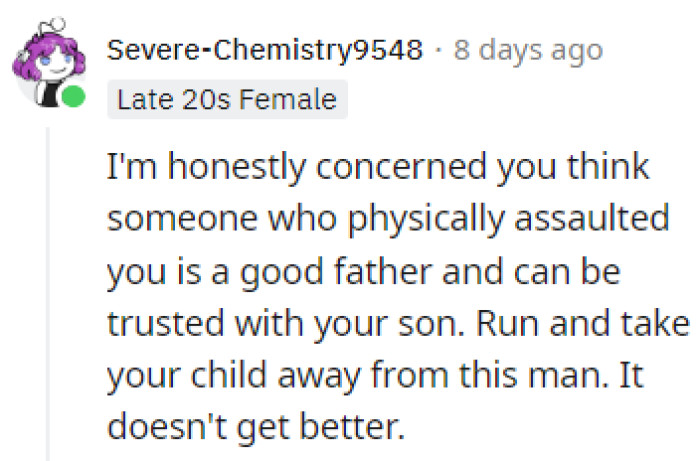700x461 pixels.
Task: Click the word "think" ending the first line
Action: click(x=608, y=168)
